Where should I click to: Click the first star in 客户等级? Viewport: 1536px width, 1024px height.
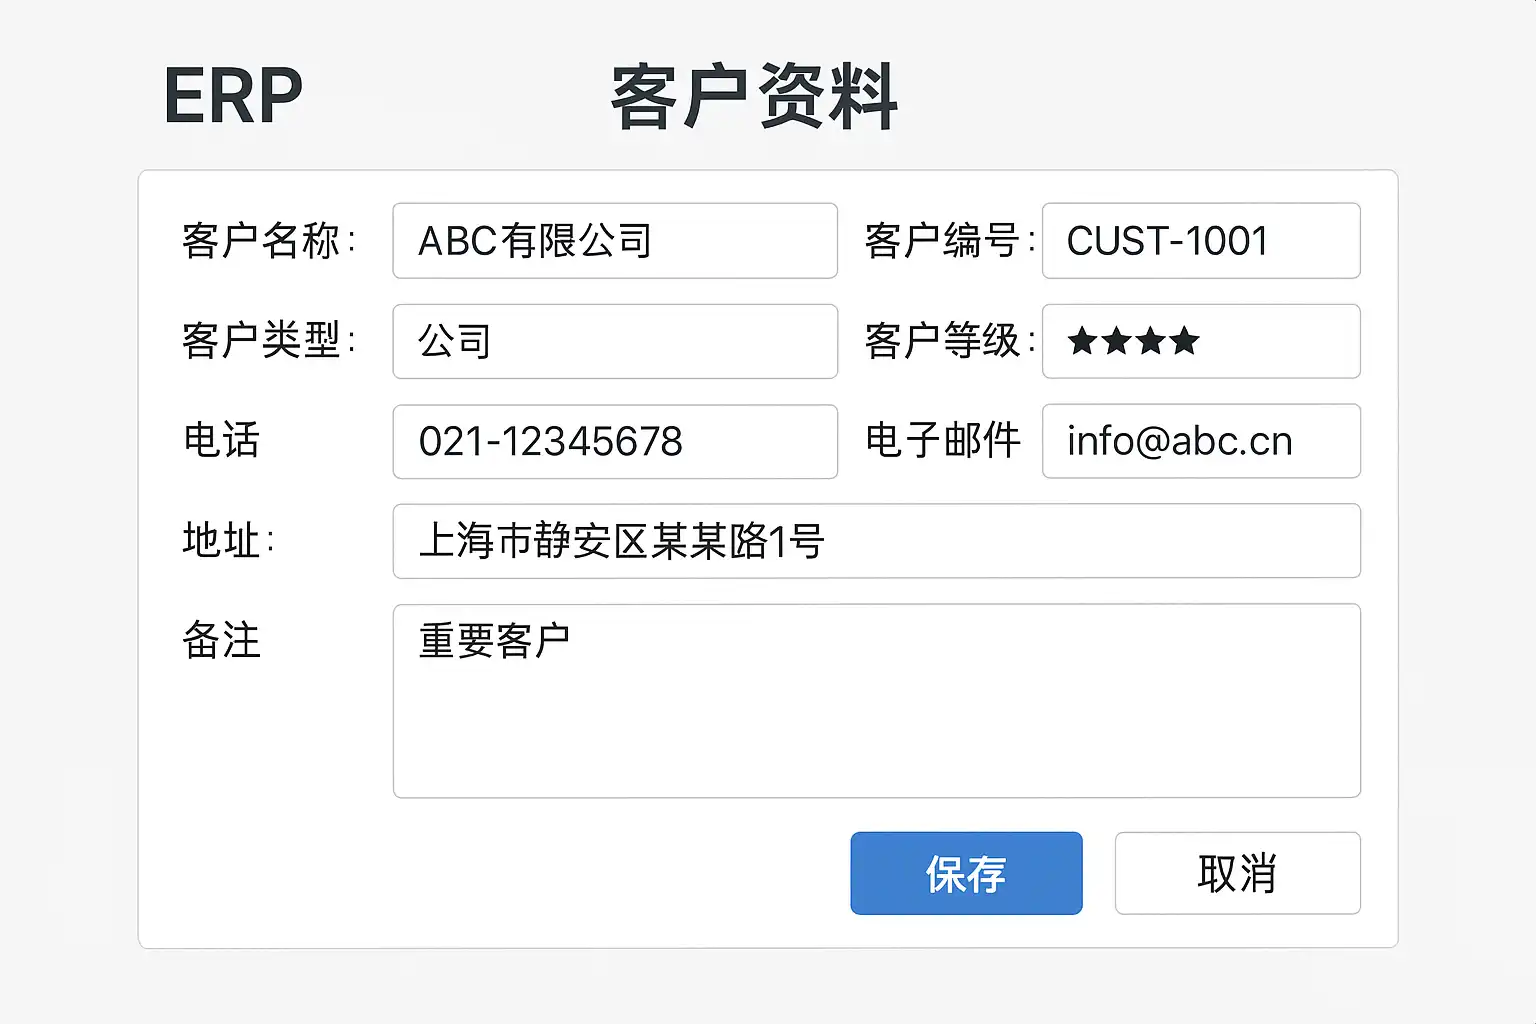click(1082, 341)
